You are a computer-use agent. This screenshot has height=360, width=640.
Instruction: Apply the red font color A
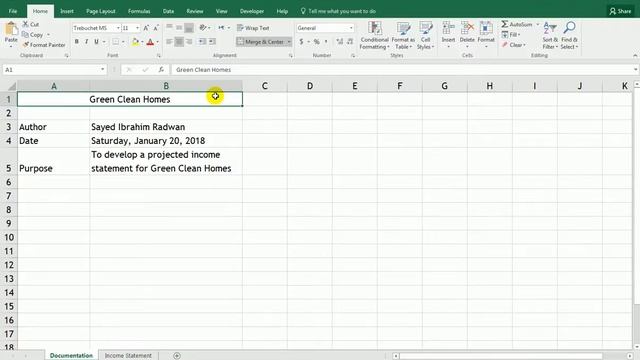click(x=150, y=42)
